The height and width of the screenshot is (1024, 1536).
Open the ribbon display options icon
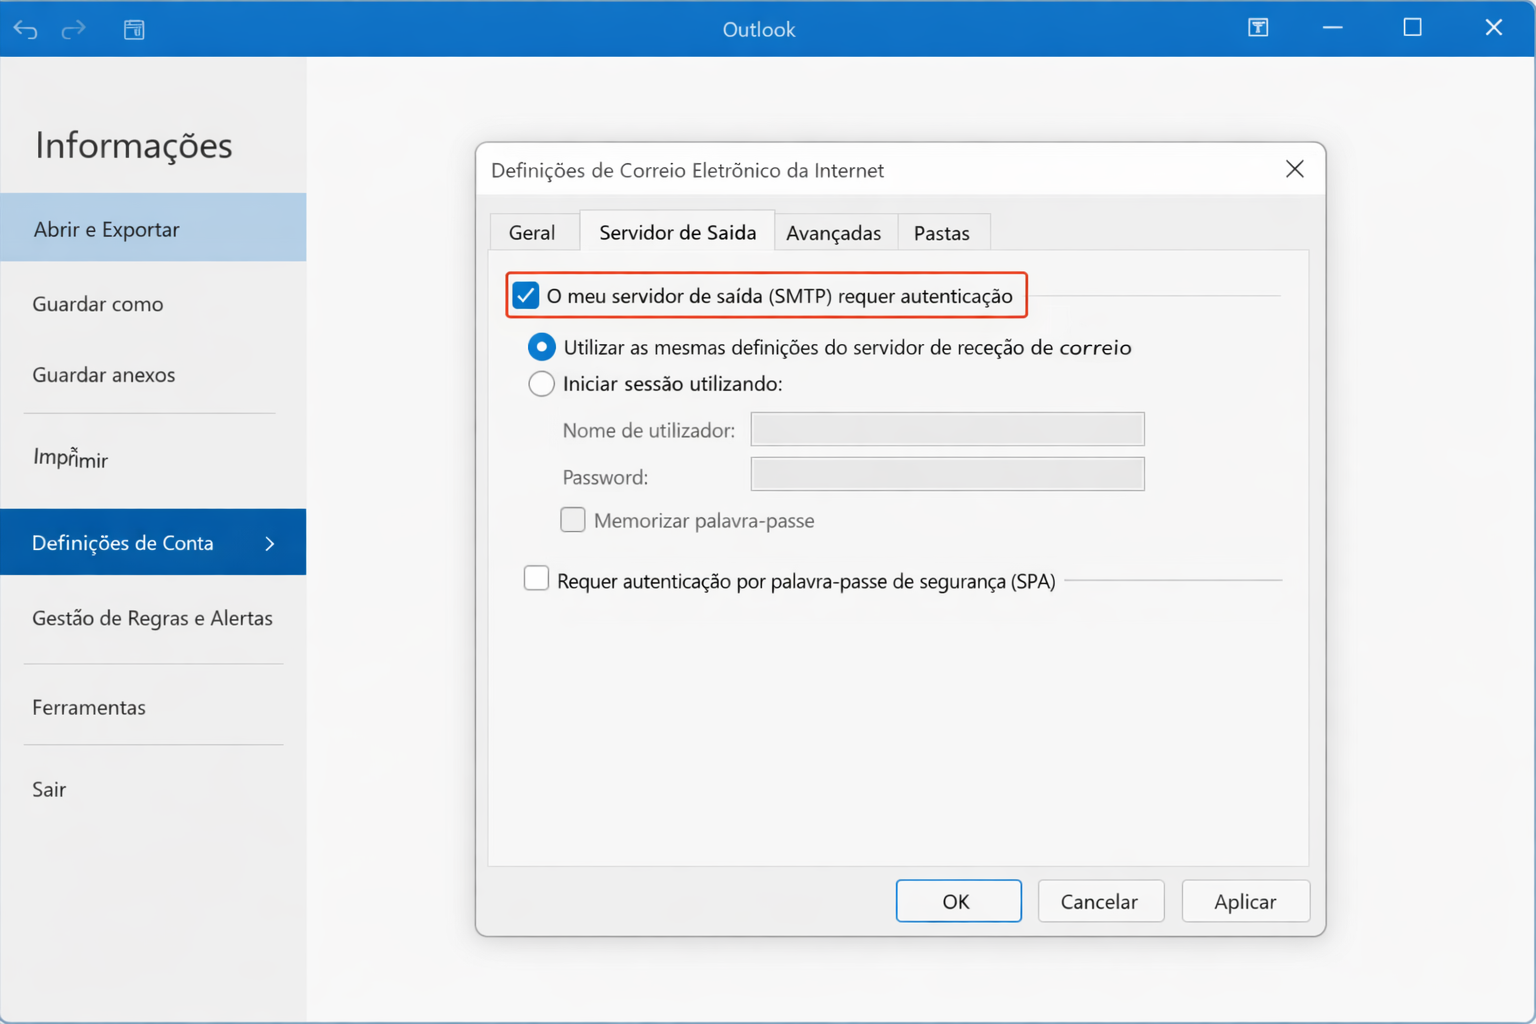click(x=1258, y=28)
